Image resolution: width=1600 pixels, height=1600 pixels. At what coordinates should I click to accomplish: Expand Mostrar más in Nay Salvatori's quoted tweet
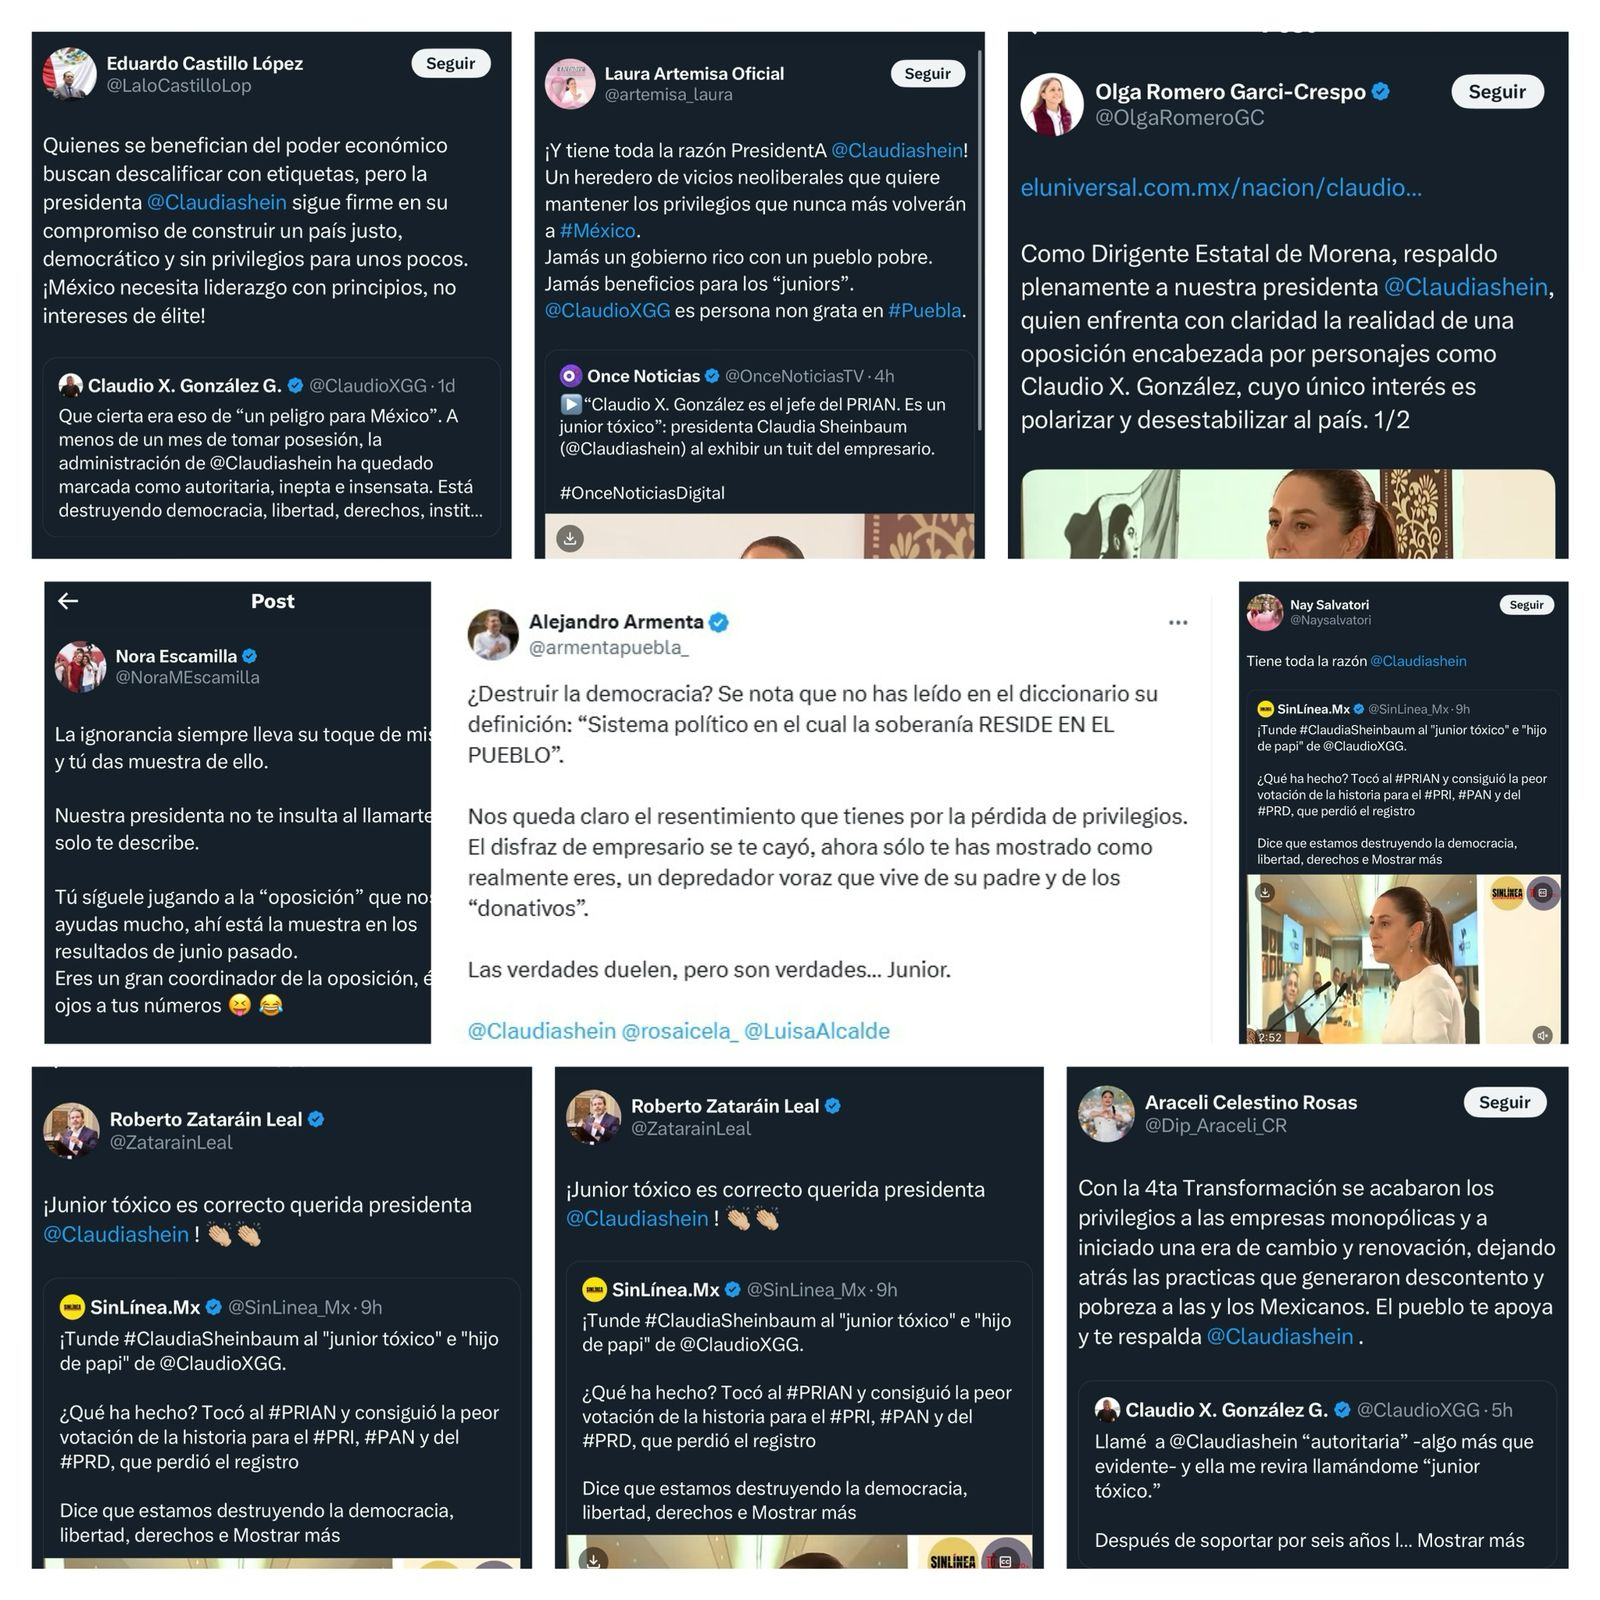point(1407,859)
